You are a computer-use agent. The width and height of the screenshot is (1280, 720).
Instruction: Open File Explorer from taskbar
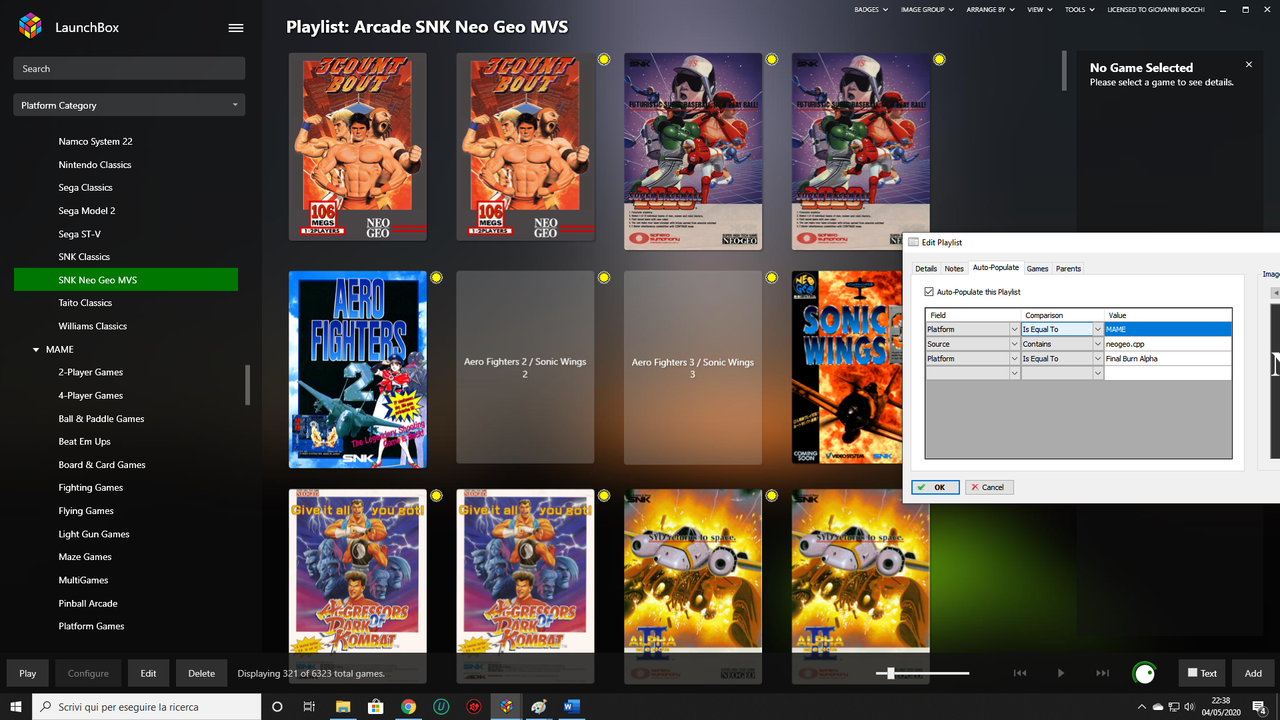click(x=342, y=706)
